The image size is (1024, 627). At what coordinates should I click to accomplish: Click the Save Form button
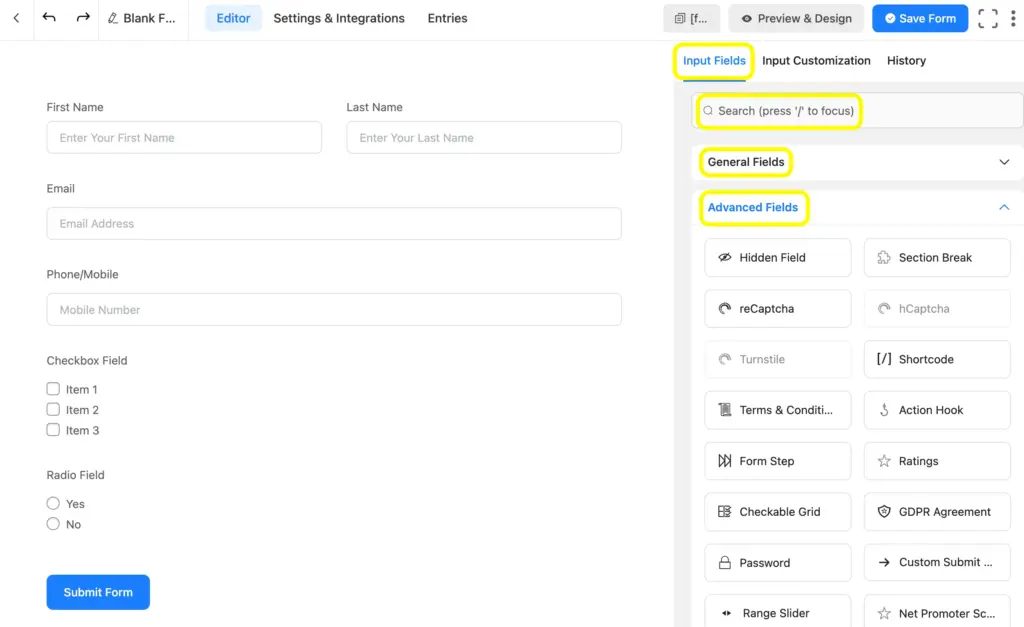pyautogui.click(x=919, y=18)
